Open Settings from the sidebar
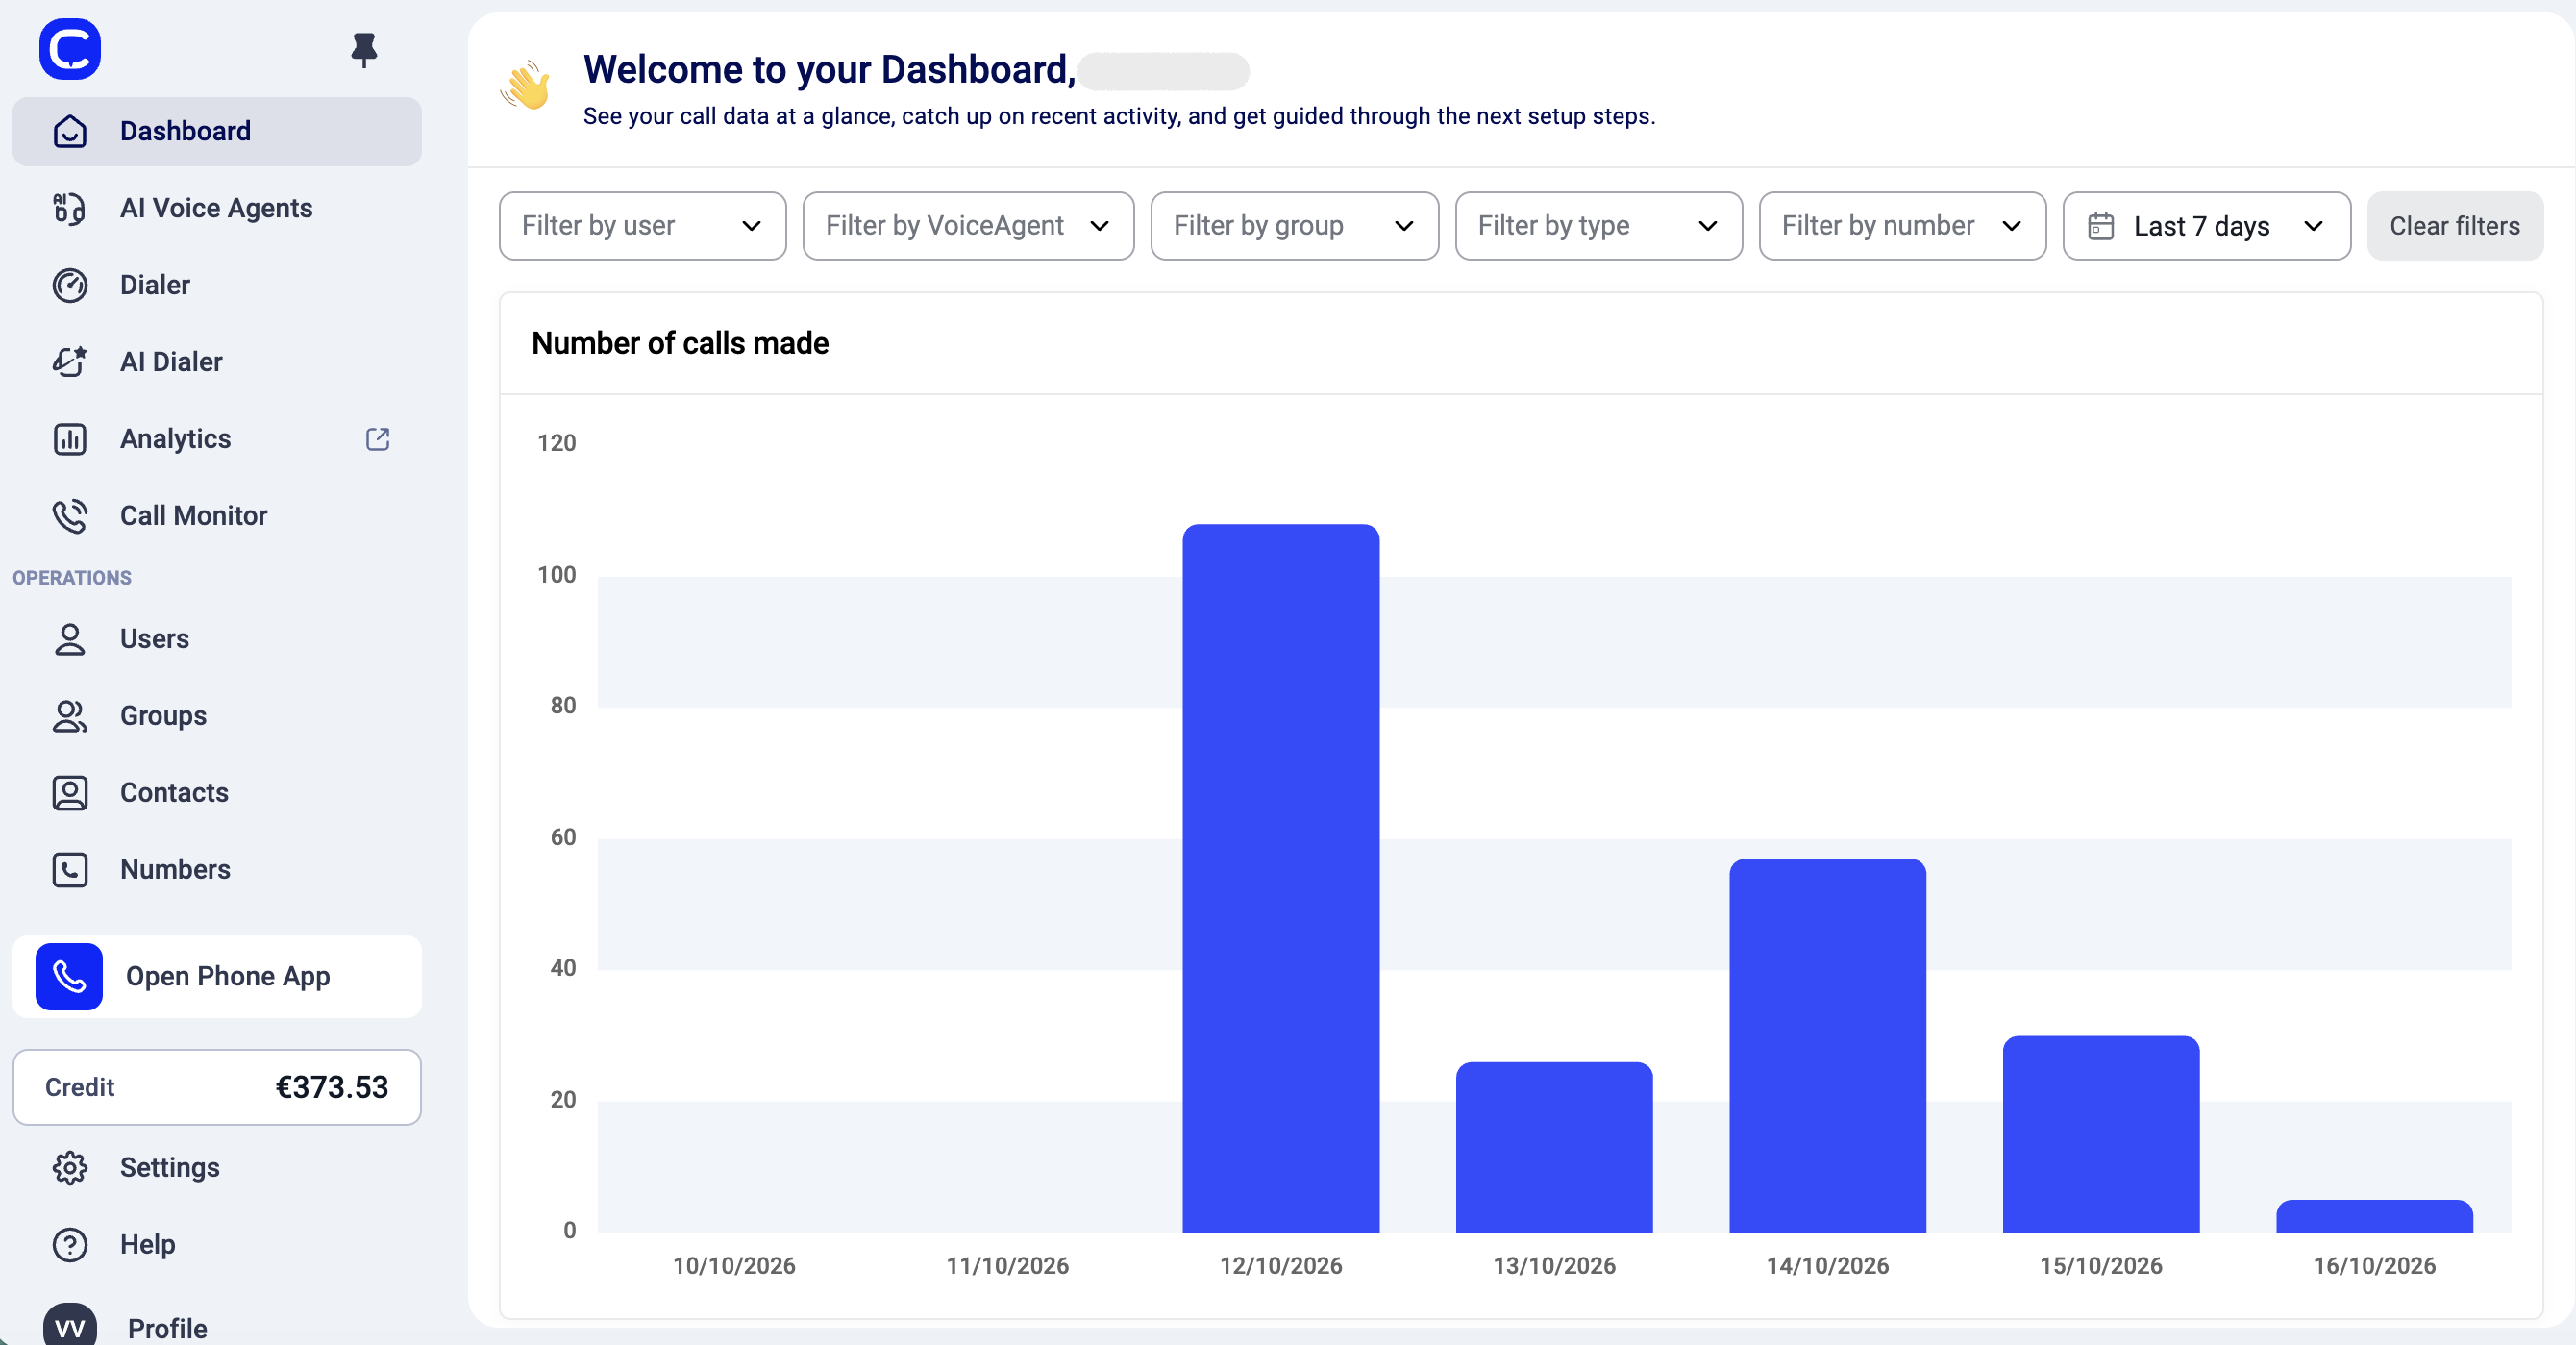2576x1345 pixels. point(217,1168)
